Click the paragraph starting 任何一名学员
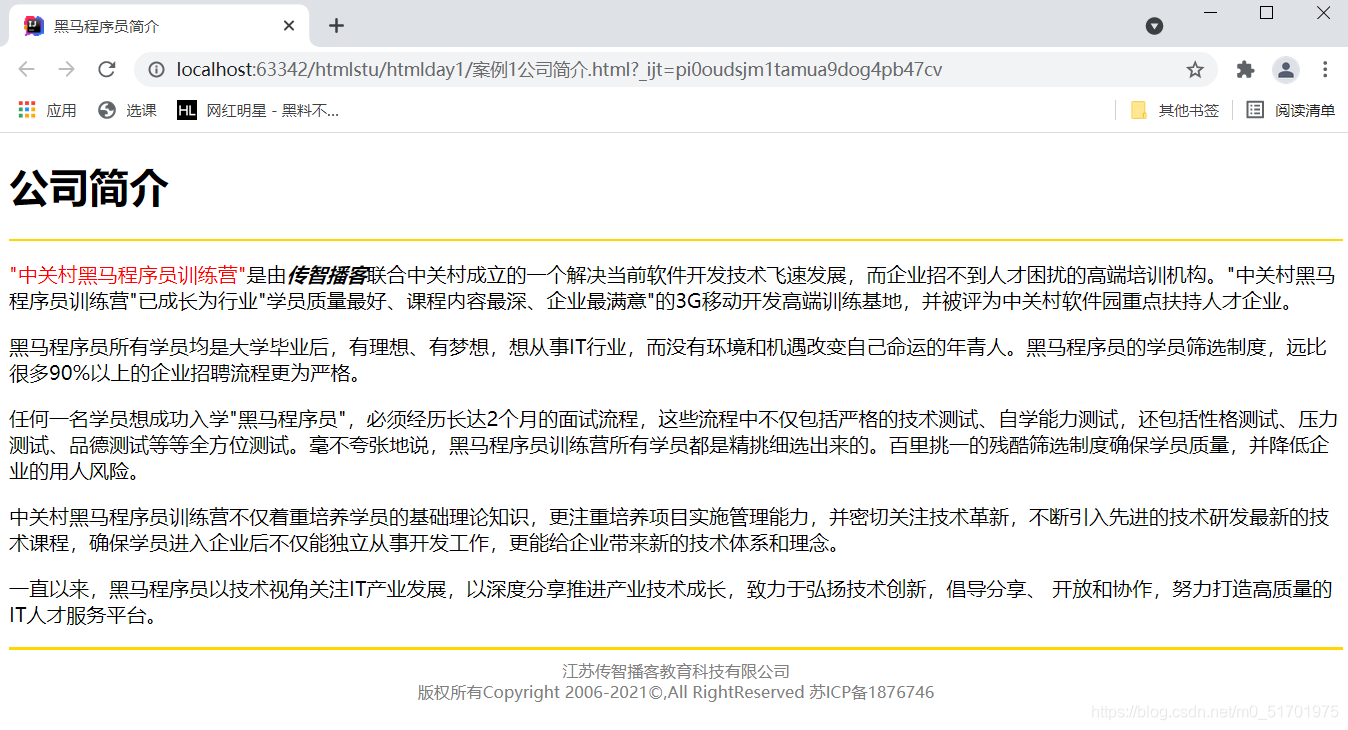 click(673, 445)
